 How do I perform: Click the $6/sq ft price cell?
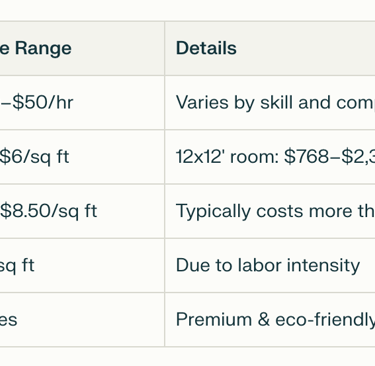(x=82, y=157)
